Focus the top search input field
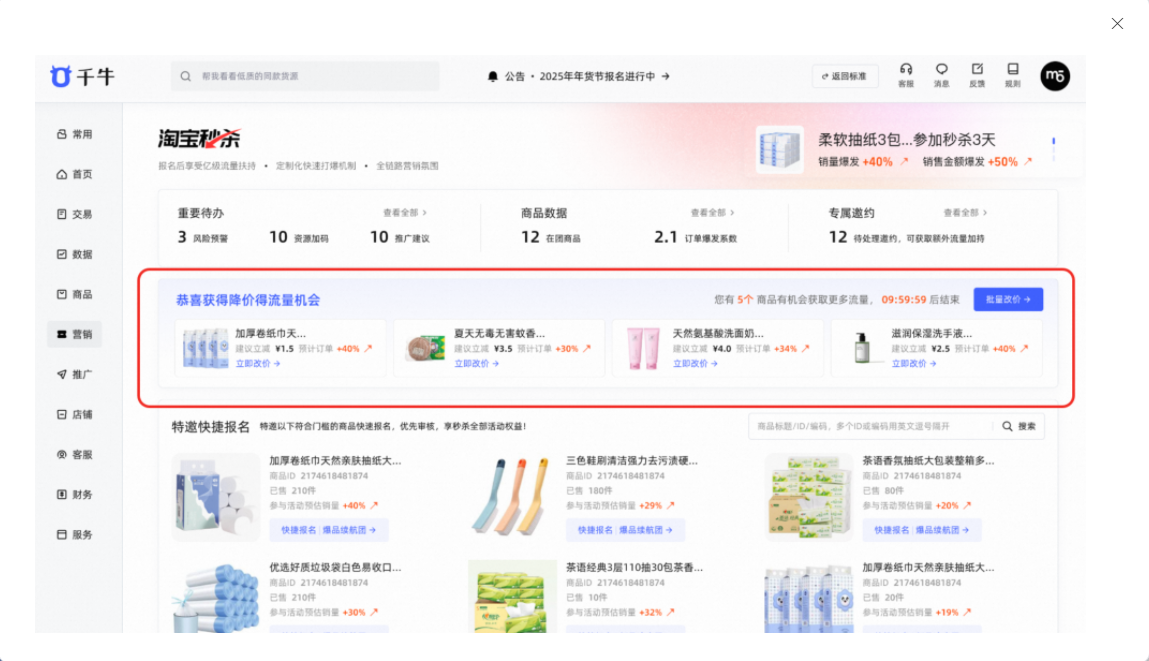This screenshot has width=1149, height=661. (x=305, y=76)
